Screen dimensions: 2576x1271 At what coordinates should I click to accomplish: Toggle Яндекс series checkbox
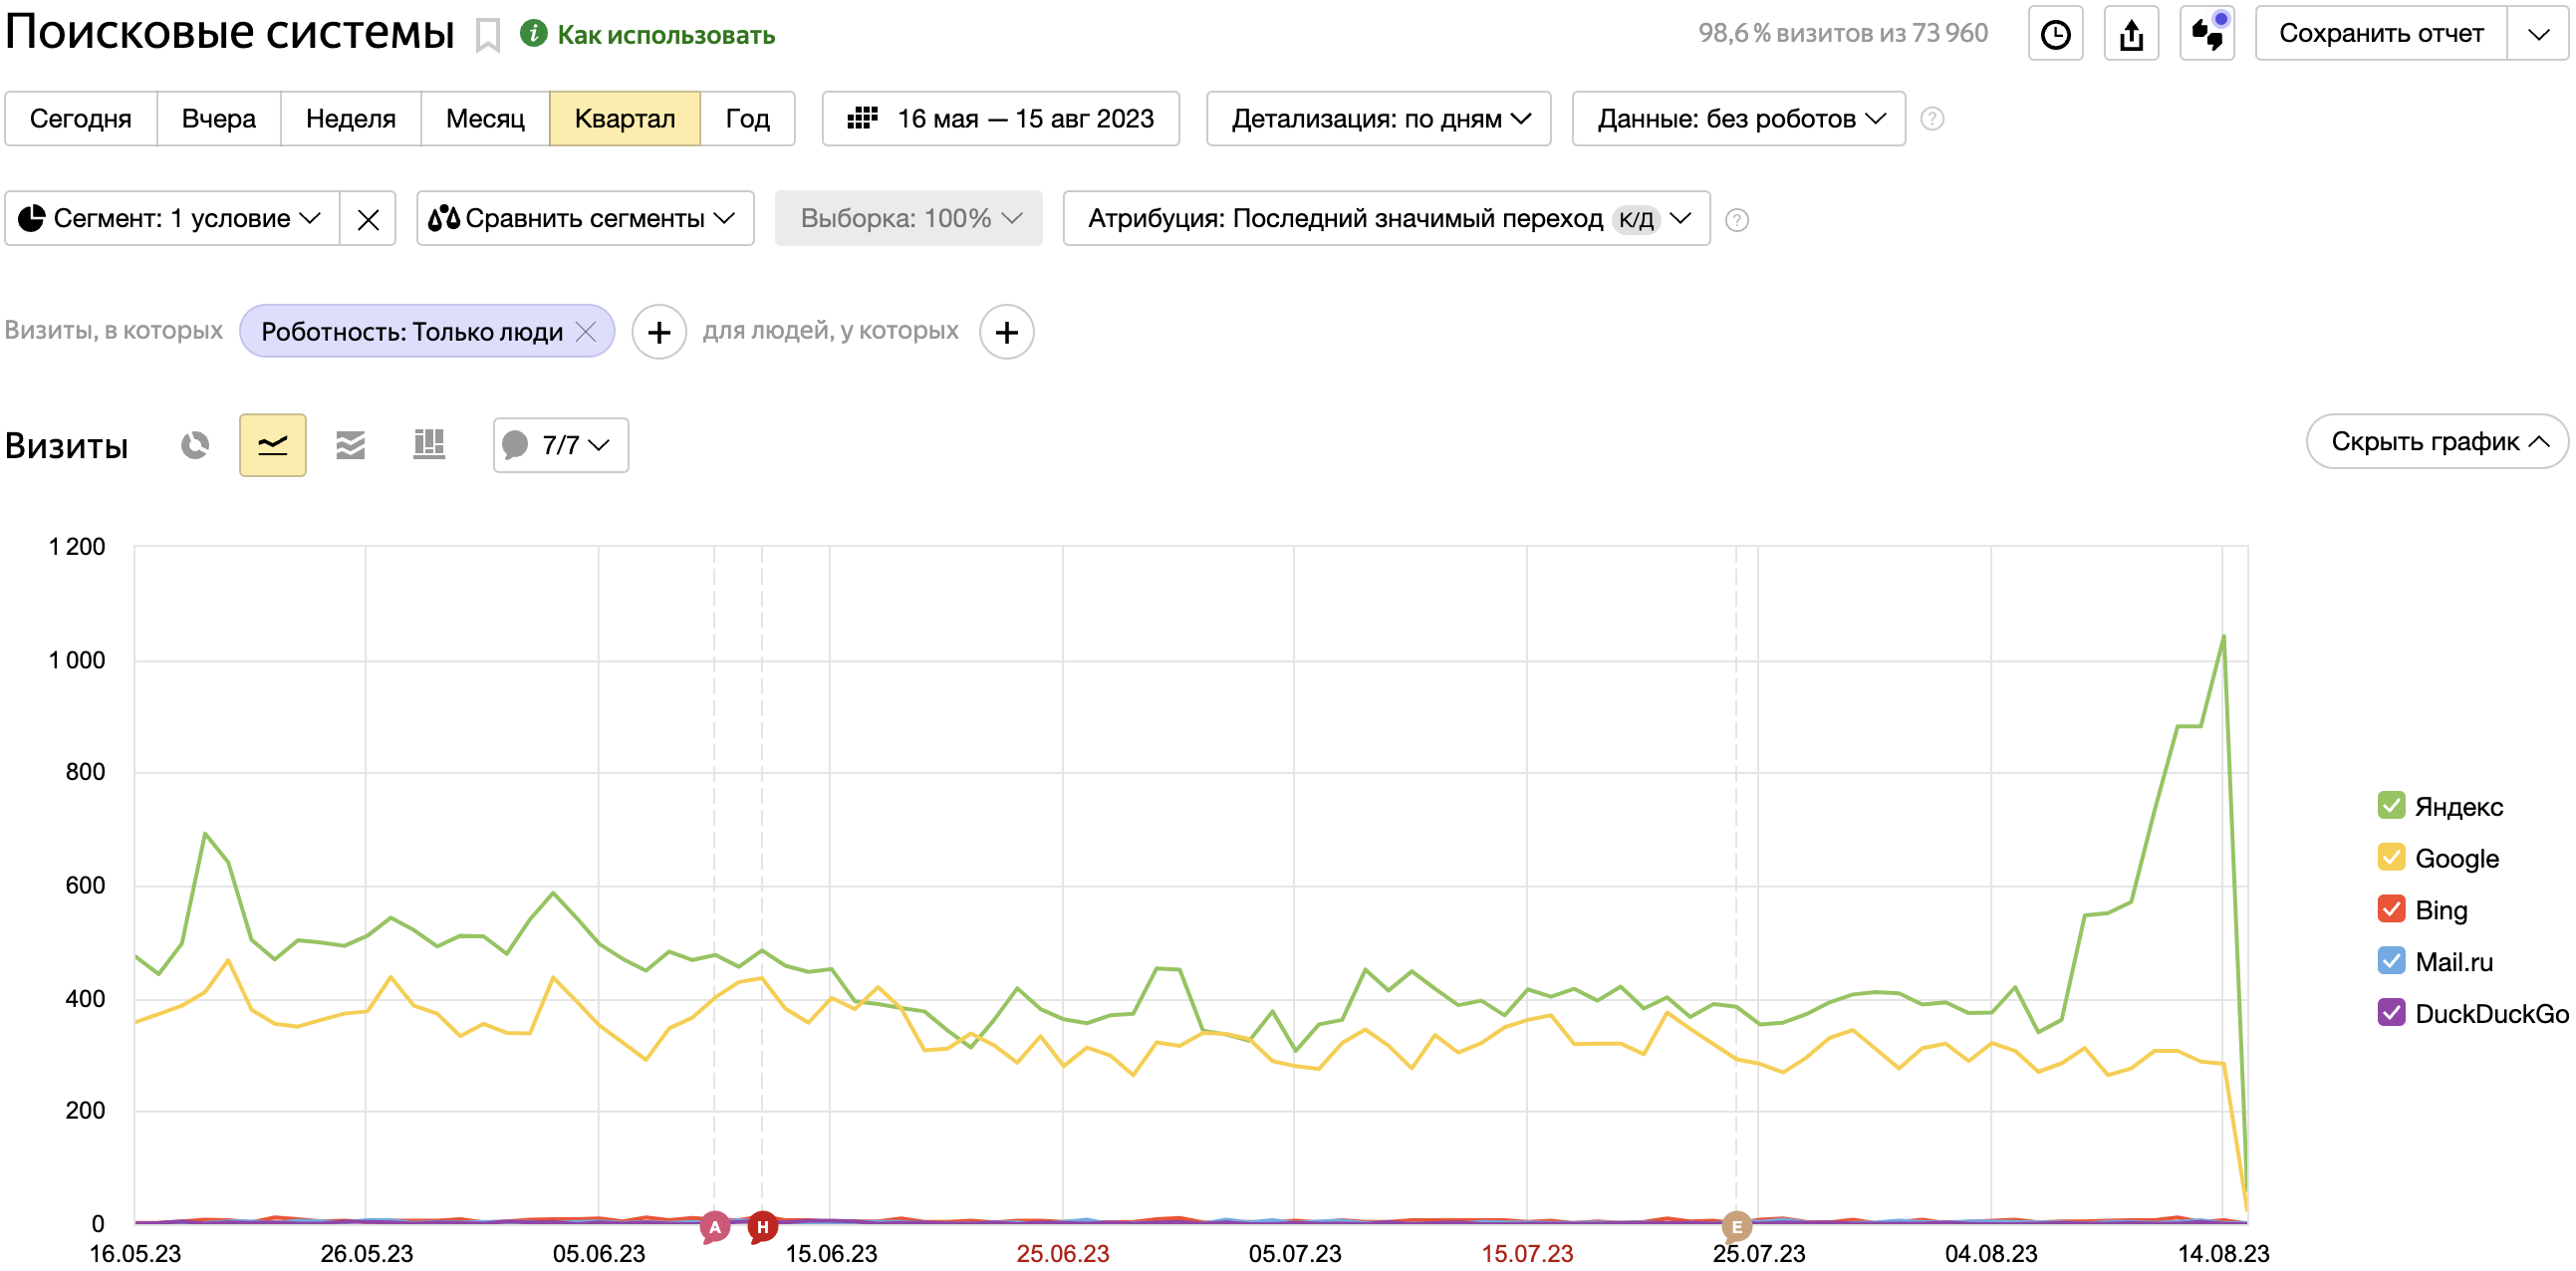(x=2390, y=806)
